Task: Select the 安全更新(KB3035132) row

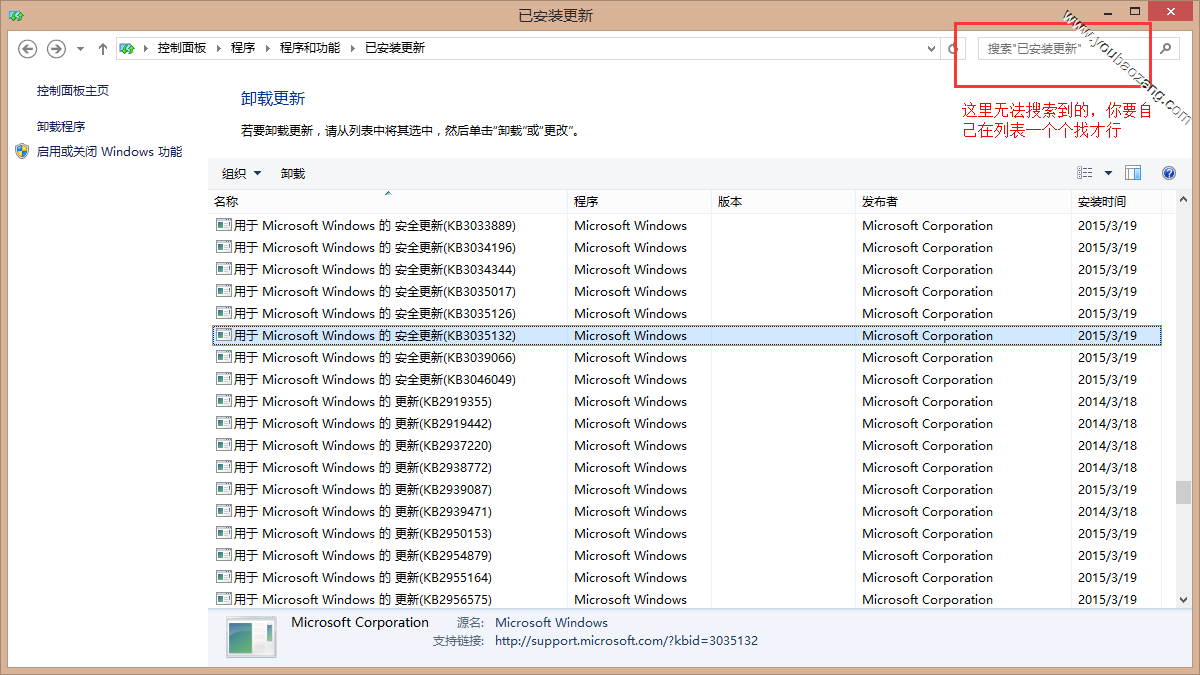Action: tap(687, 335)
